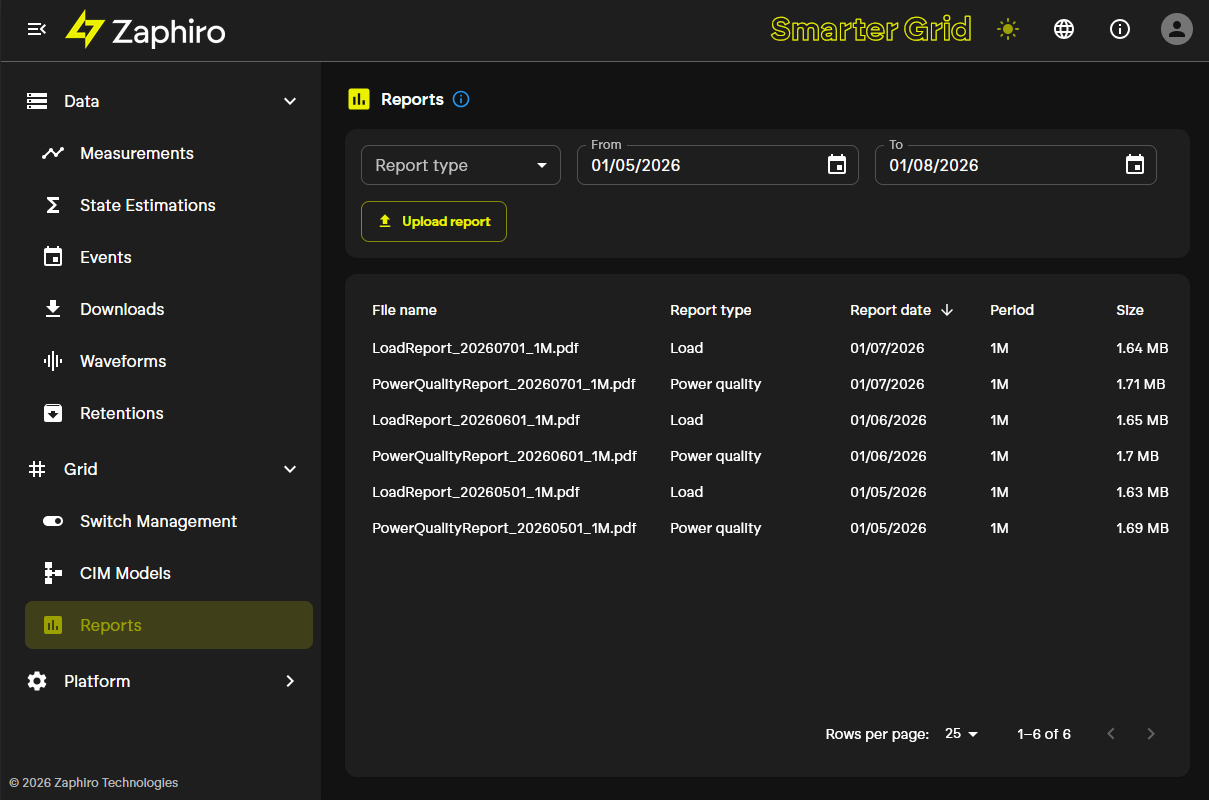
Task: Click the Waveforms audio bars icon
Action: (53, 361)
